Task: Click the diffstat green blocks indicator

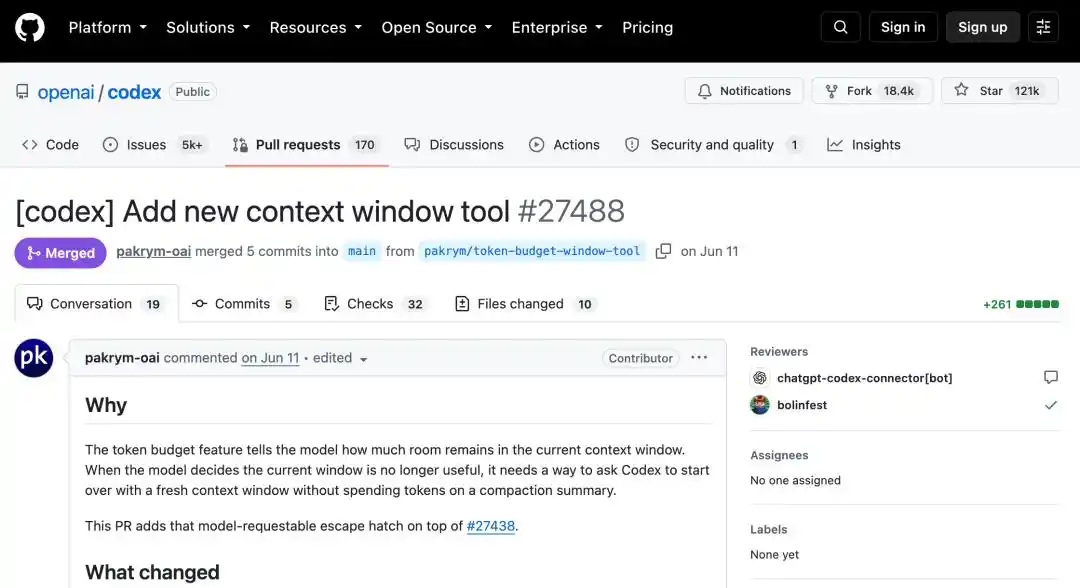Action: click(x=1037, y=304)
